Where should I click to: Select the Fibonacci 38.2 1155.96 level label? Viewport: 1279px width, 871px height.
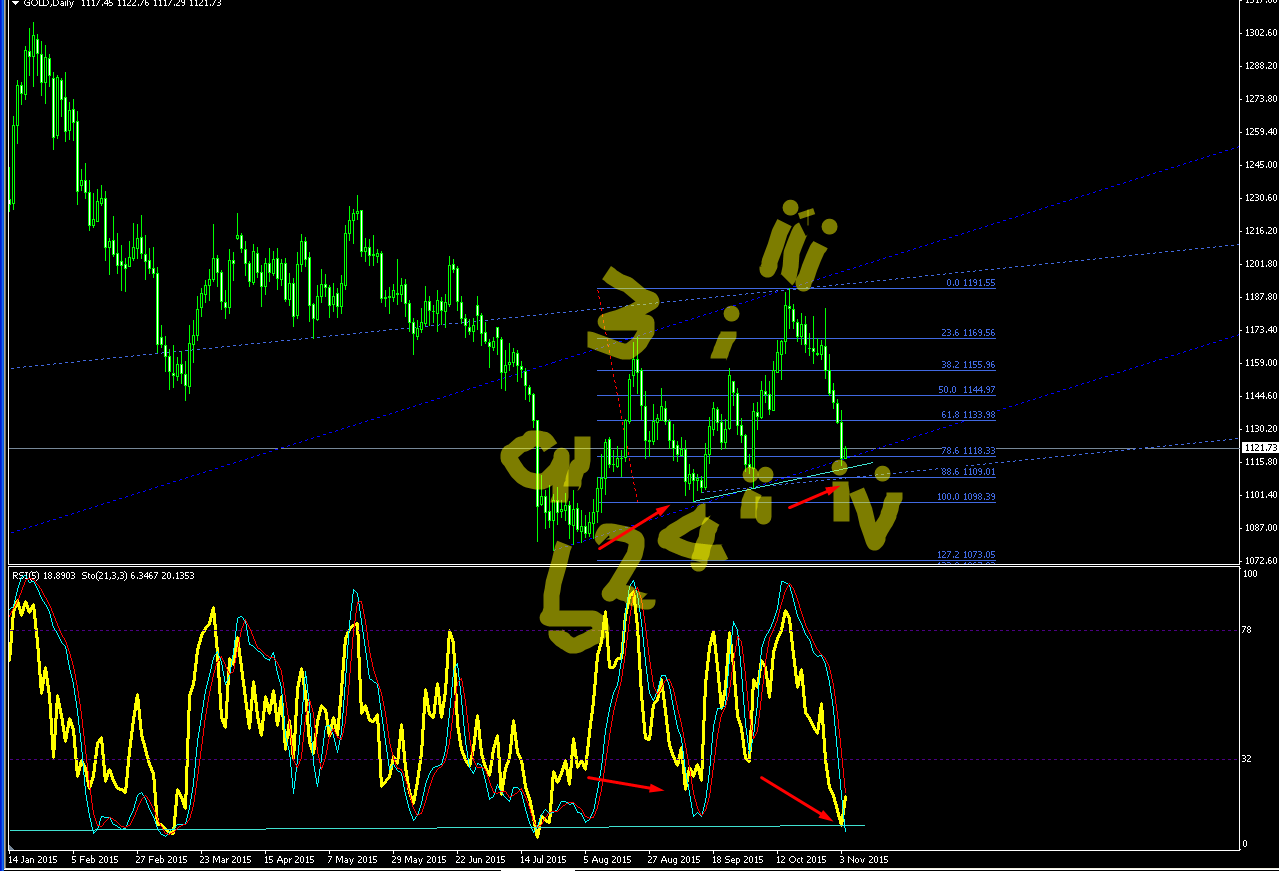[969, 365]
